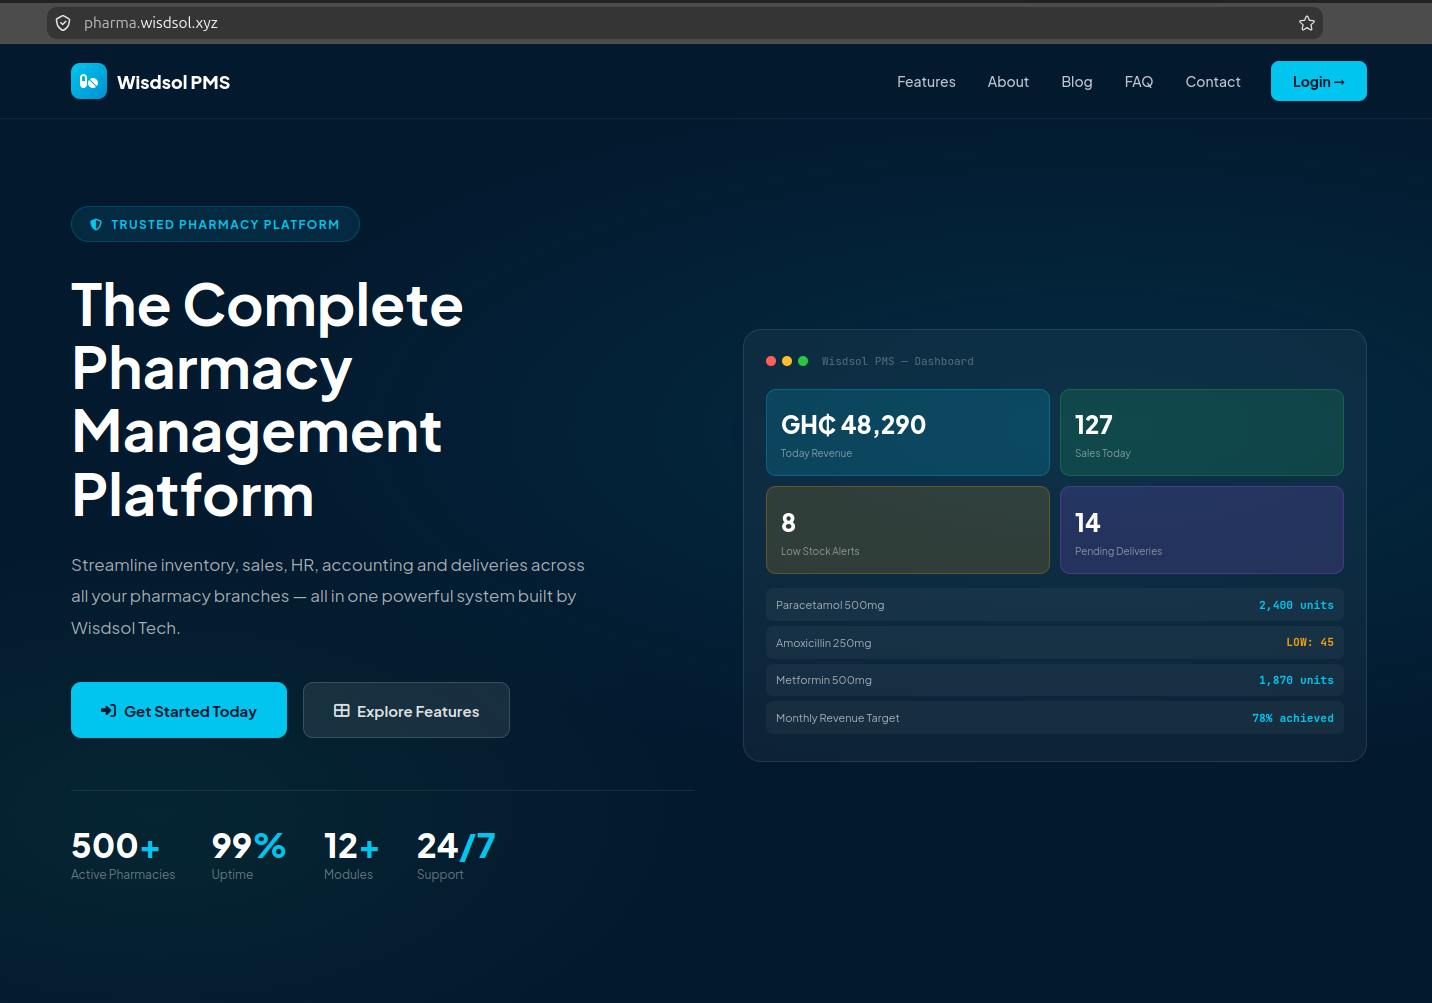Click the yellow dot in dashboard mockup

(787, 361)
